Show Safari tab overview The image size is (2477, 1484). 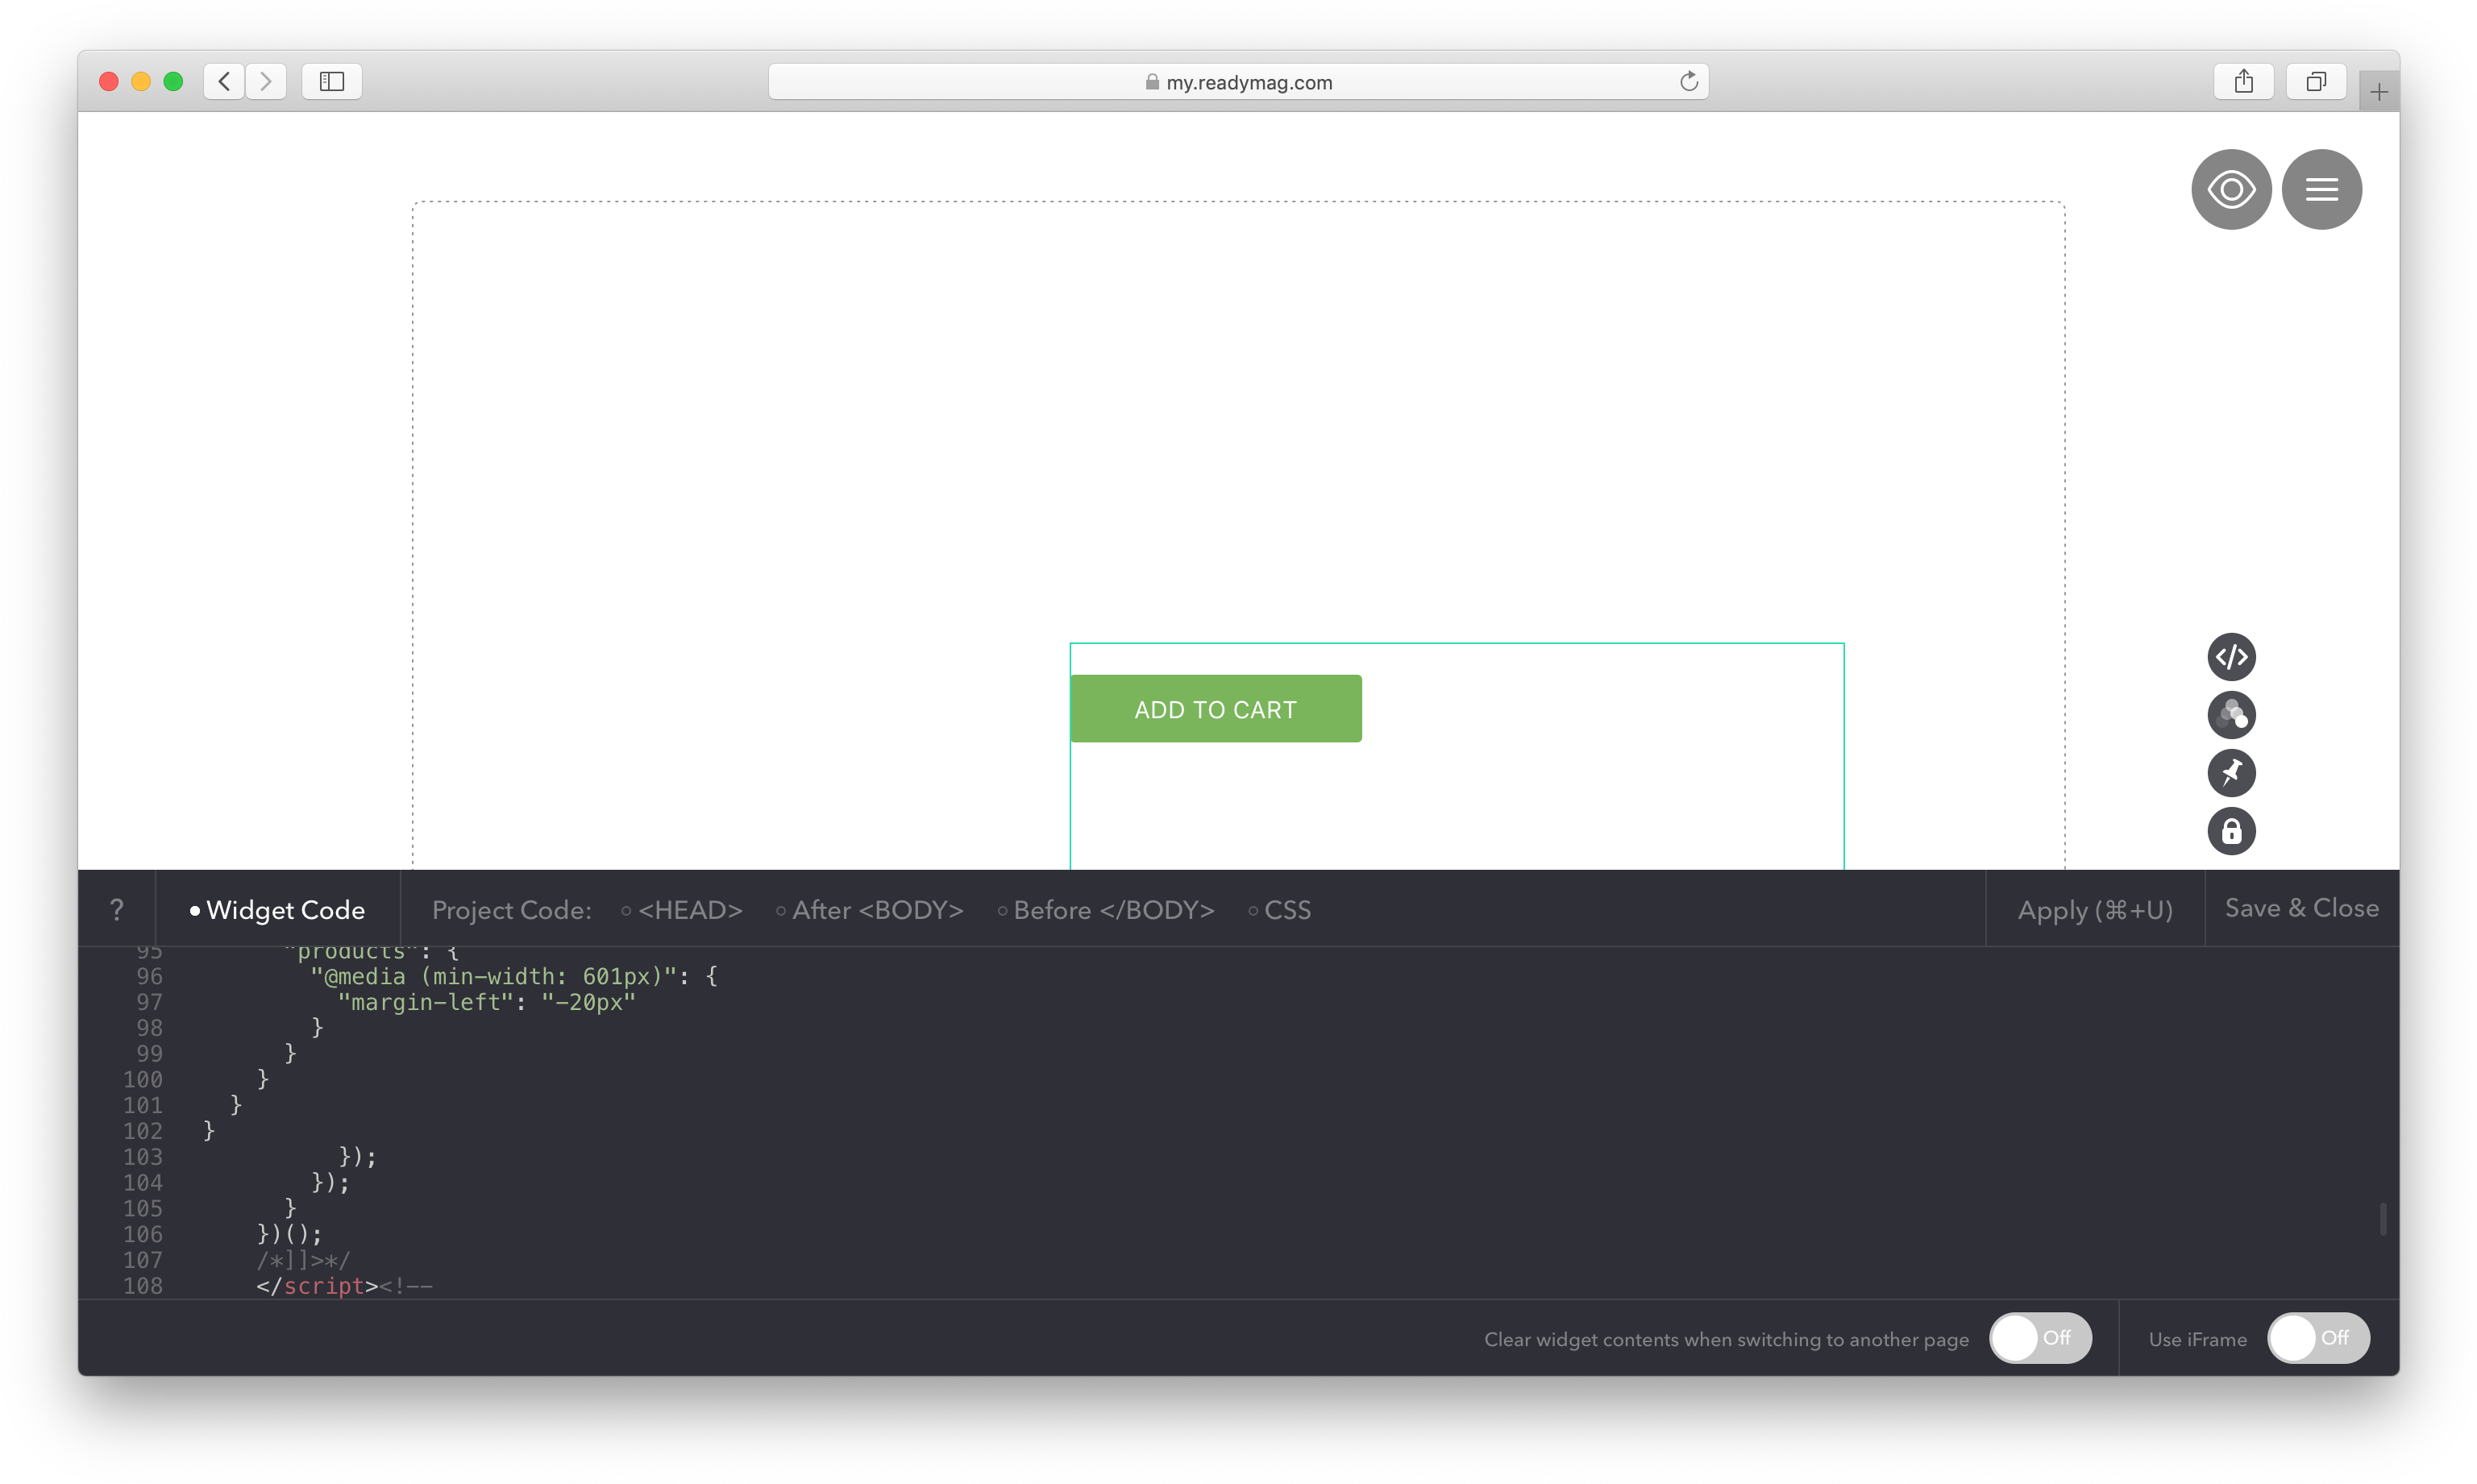tap(2315, 82)
